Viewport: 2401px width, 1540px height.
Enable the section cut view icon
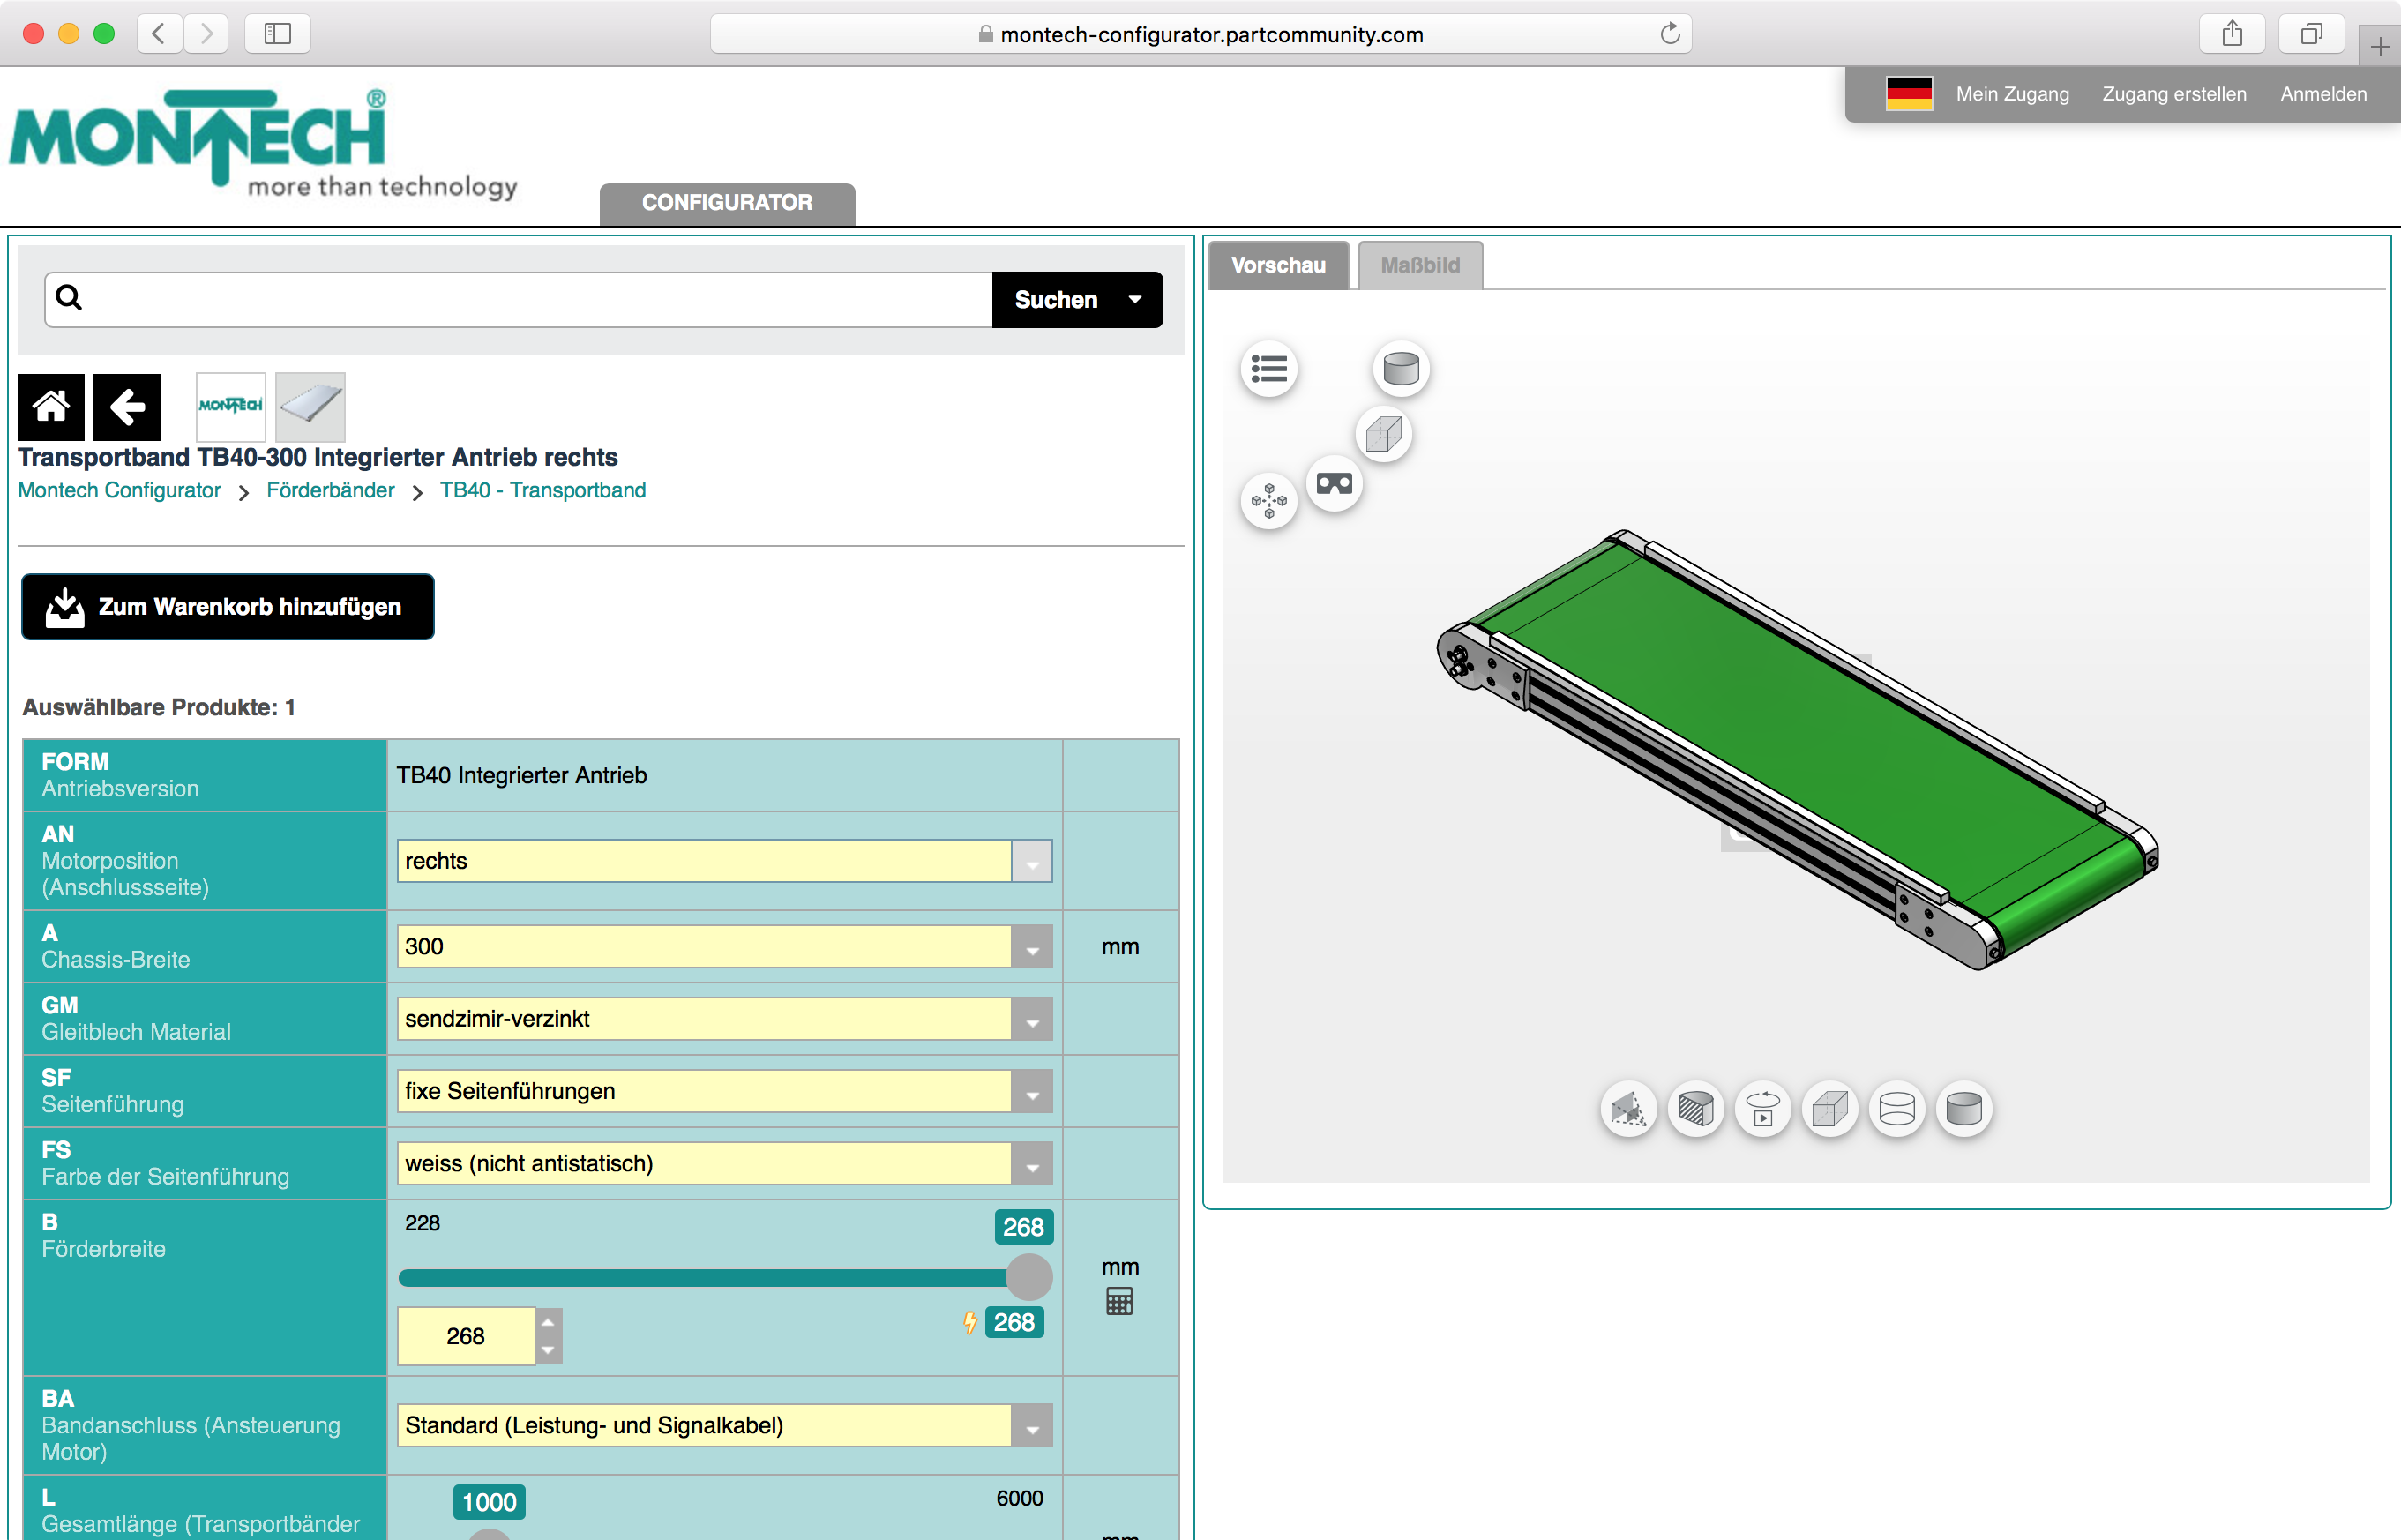[1695, 1109]
